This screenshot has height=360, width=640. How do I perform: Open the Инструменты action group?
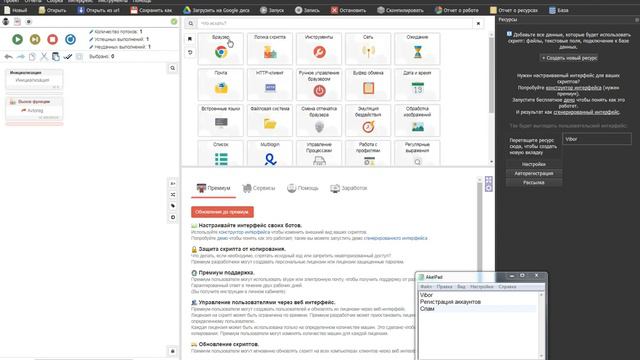[319, 49]
